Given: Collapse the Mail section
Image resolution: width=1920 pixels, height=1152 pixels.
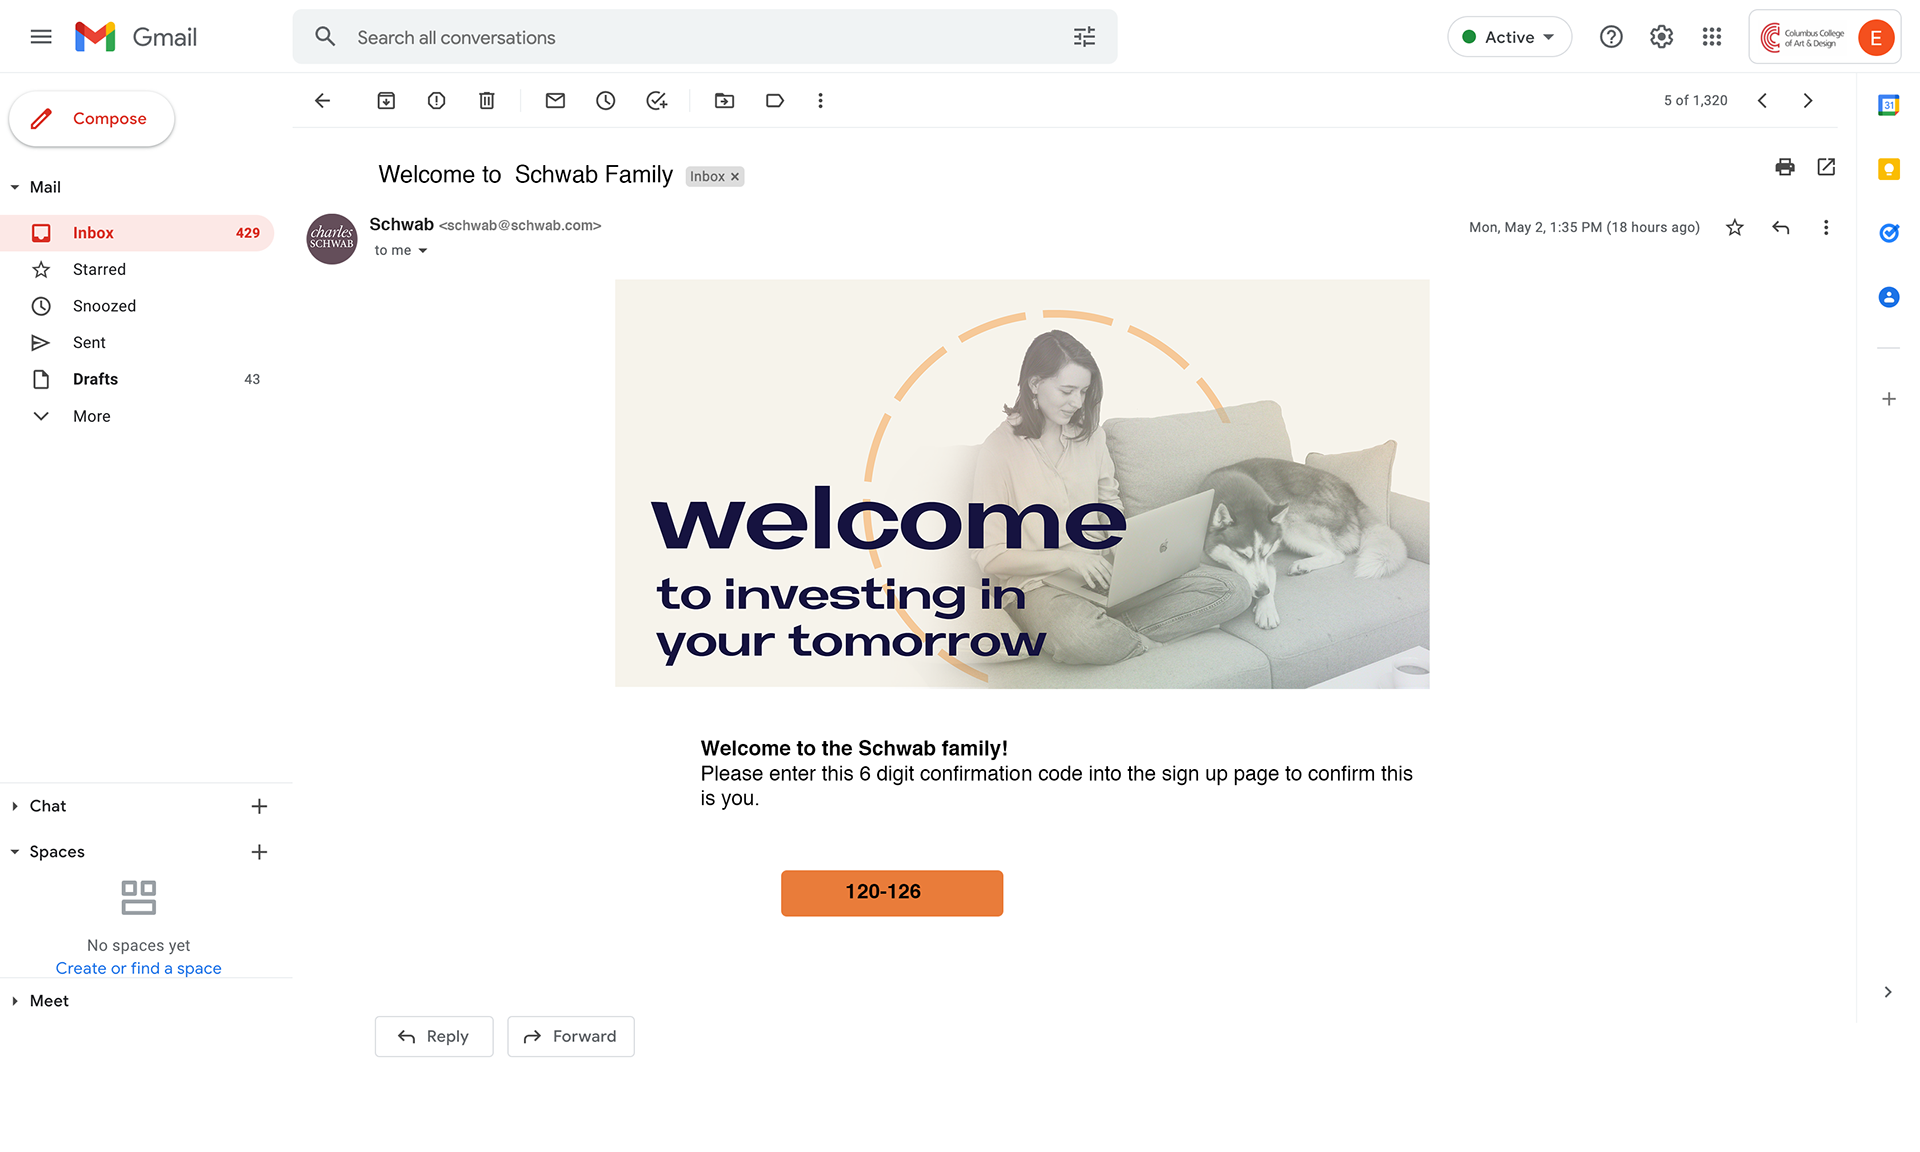Looking at the screenshot, I should (x=15, y=187).
